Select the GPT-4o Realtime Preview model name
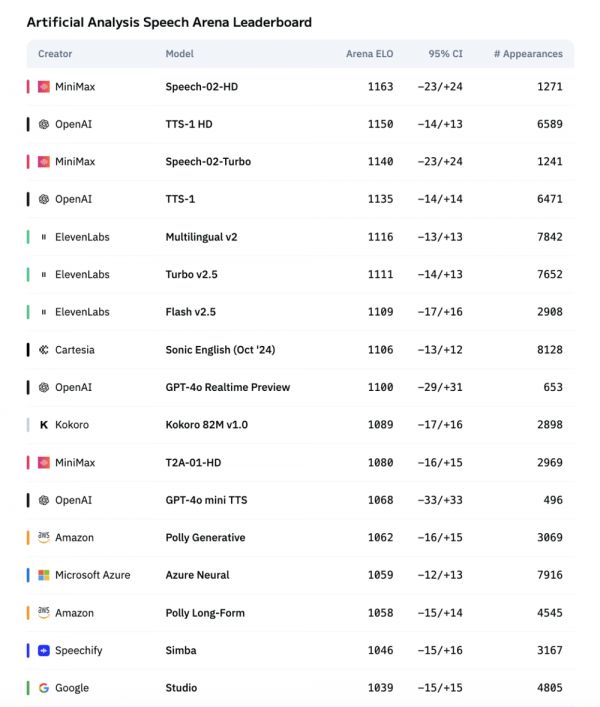 tap(227, 387)
